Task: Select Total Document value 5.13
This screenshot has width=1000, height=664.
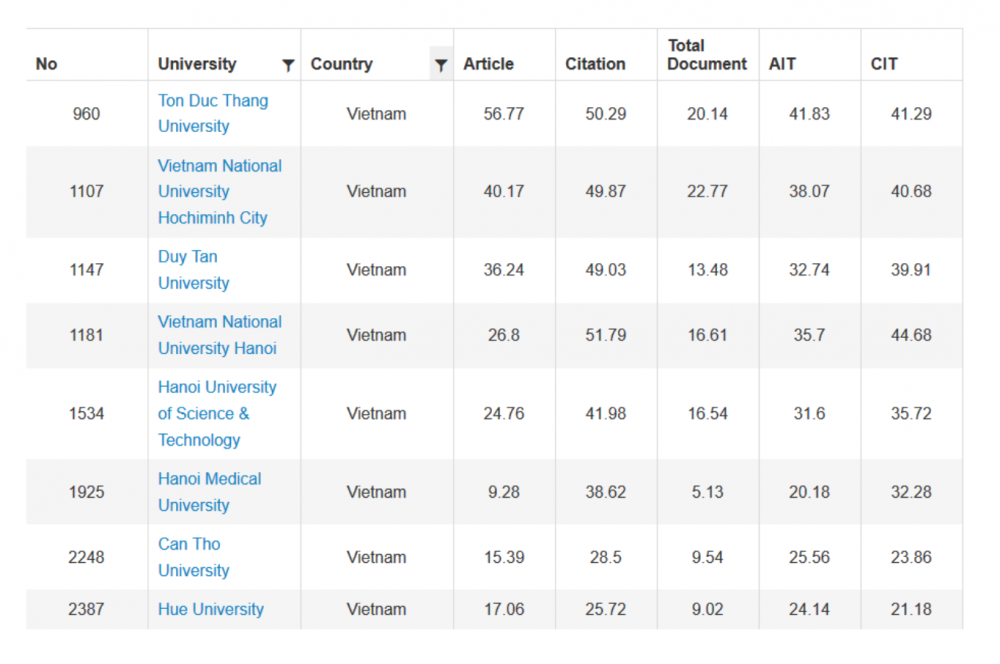Action: 707,492
